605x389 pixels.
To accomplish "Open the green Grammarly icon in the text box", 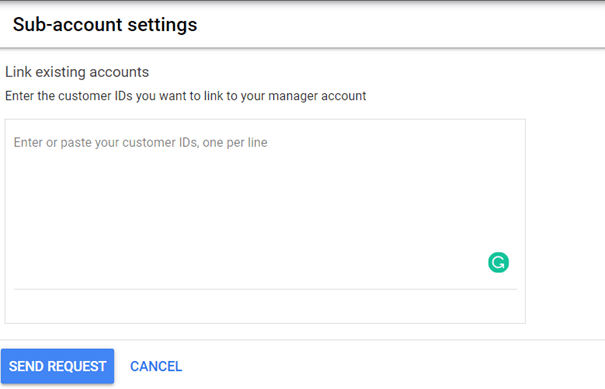I will [x=498, y=262].
